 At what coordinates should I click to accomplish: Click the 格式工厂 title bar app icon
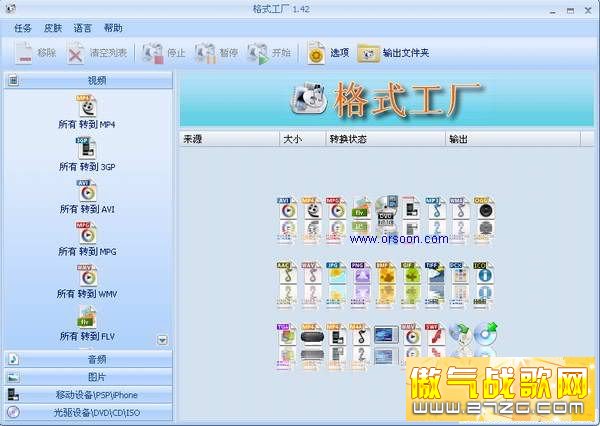(11, 9)
